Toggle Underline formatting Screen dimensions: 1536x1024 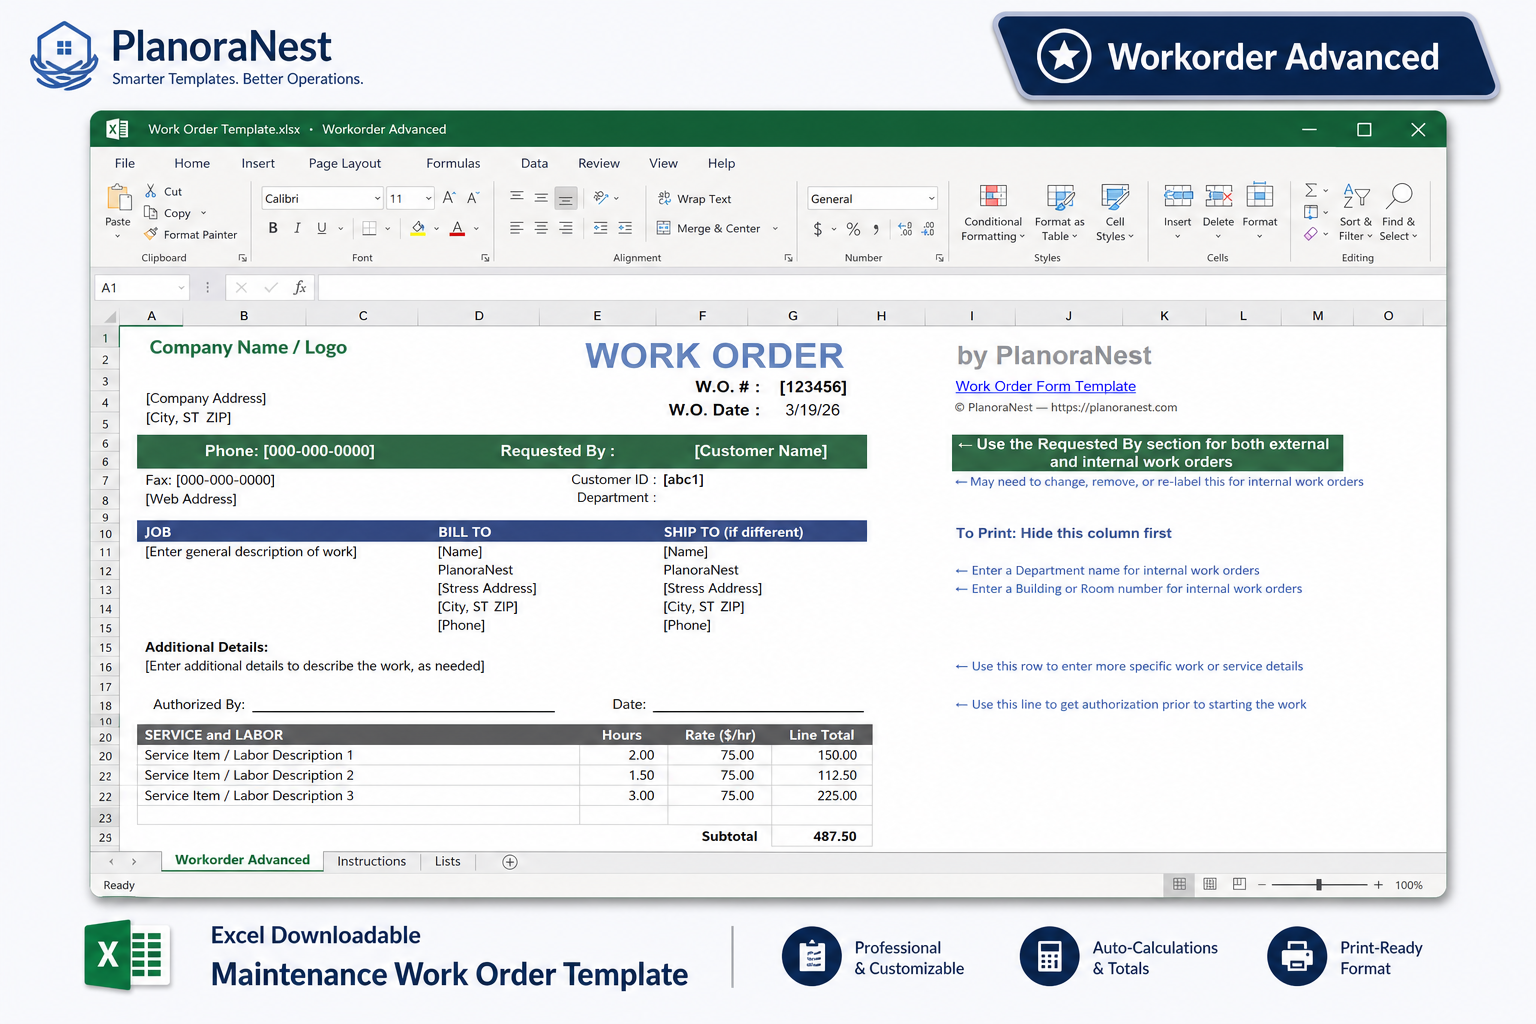[x=322, y=228]
